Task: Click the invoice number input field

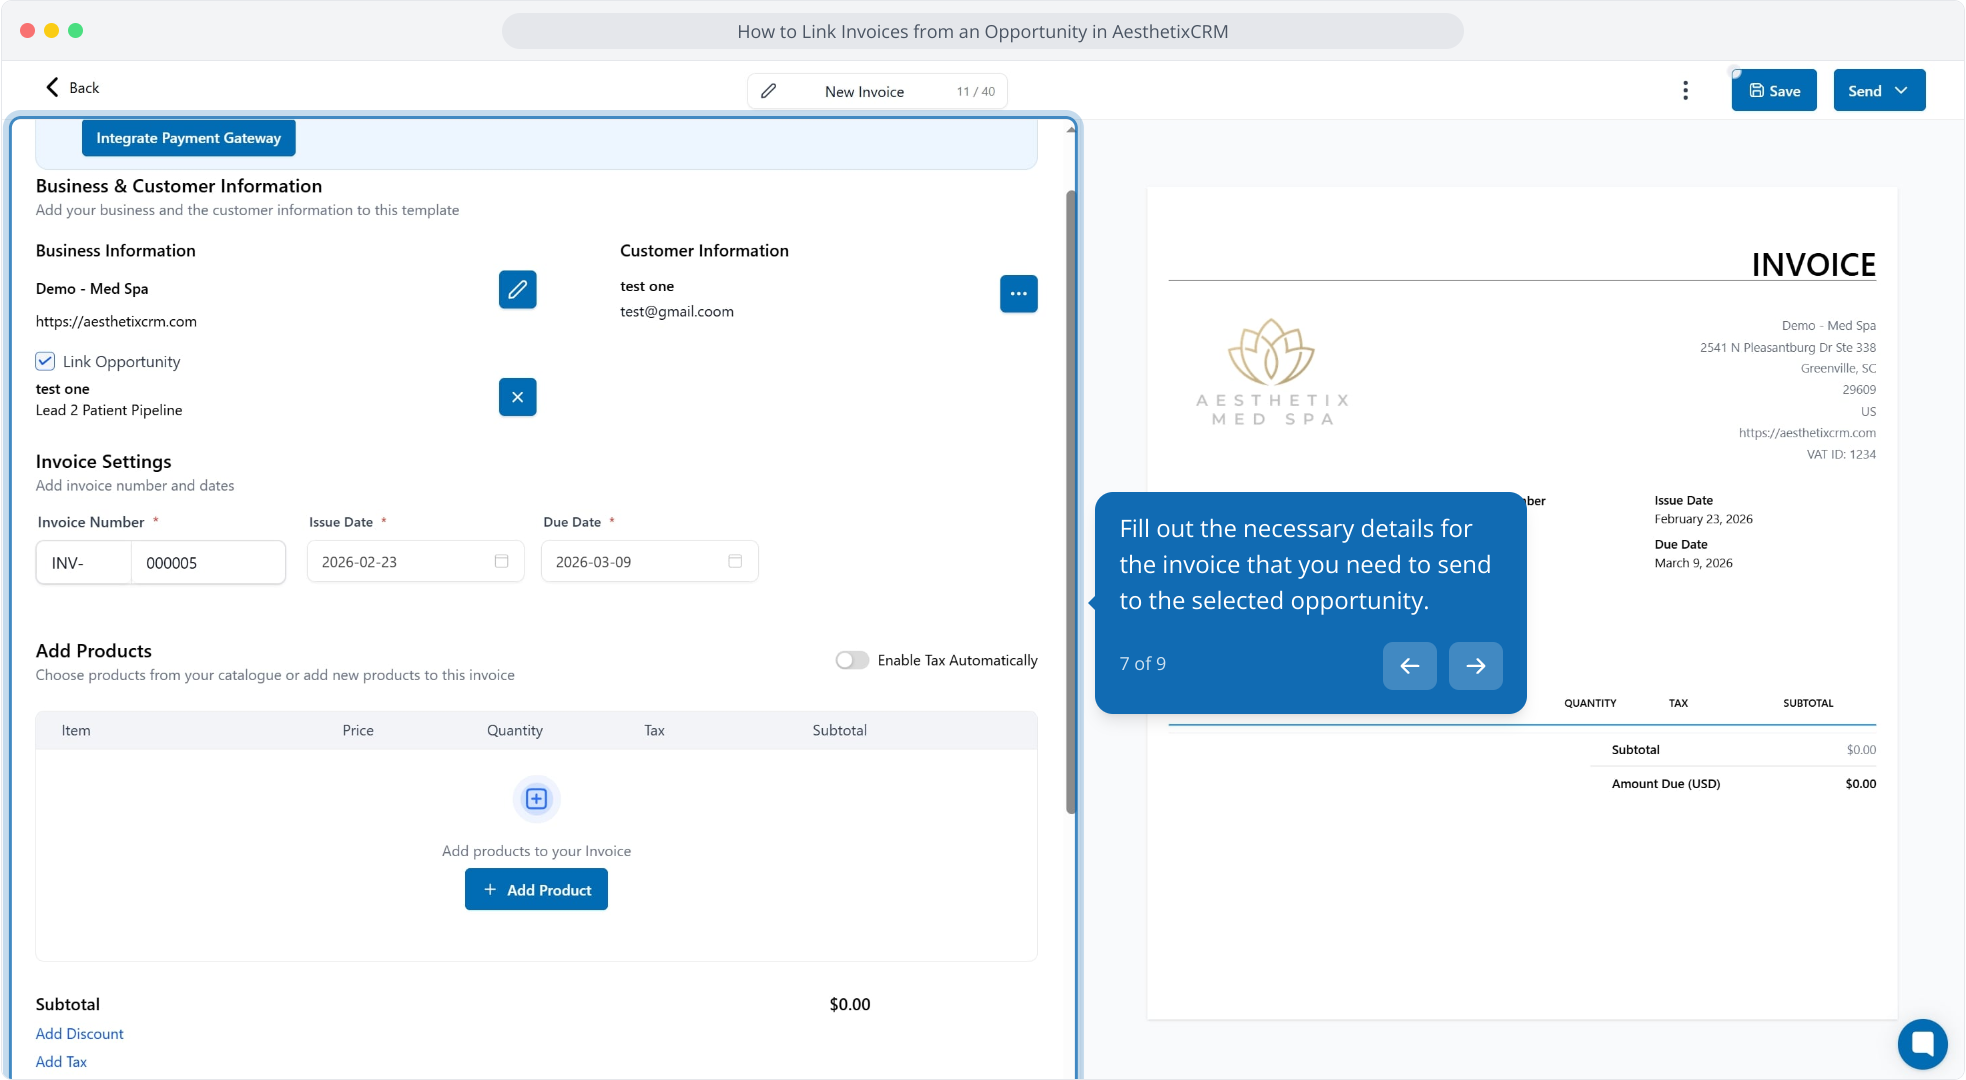Action: coord(207,563)
